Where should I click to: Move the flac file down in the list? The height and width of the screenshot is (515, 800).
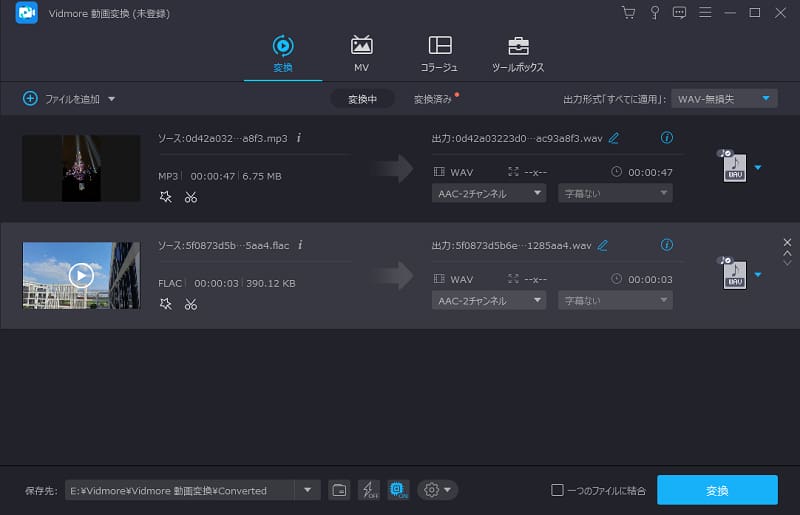787,263
